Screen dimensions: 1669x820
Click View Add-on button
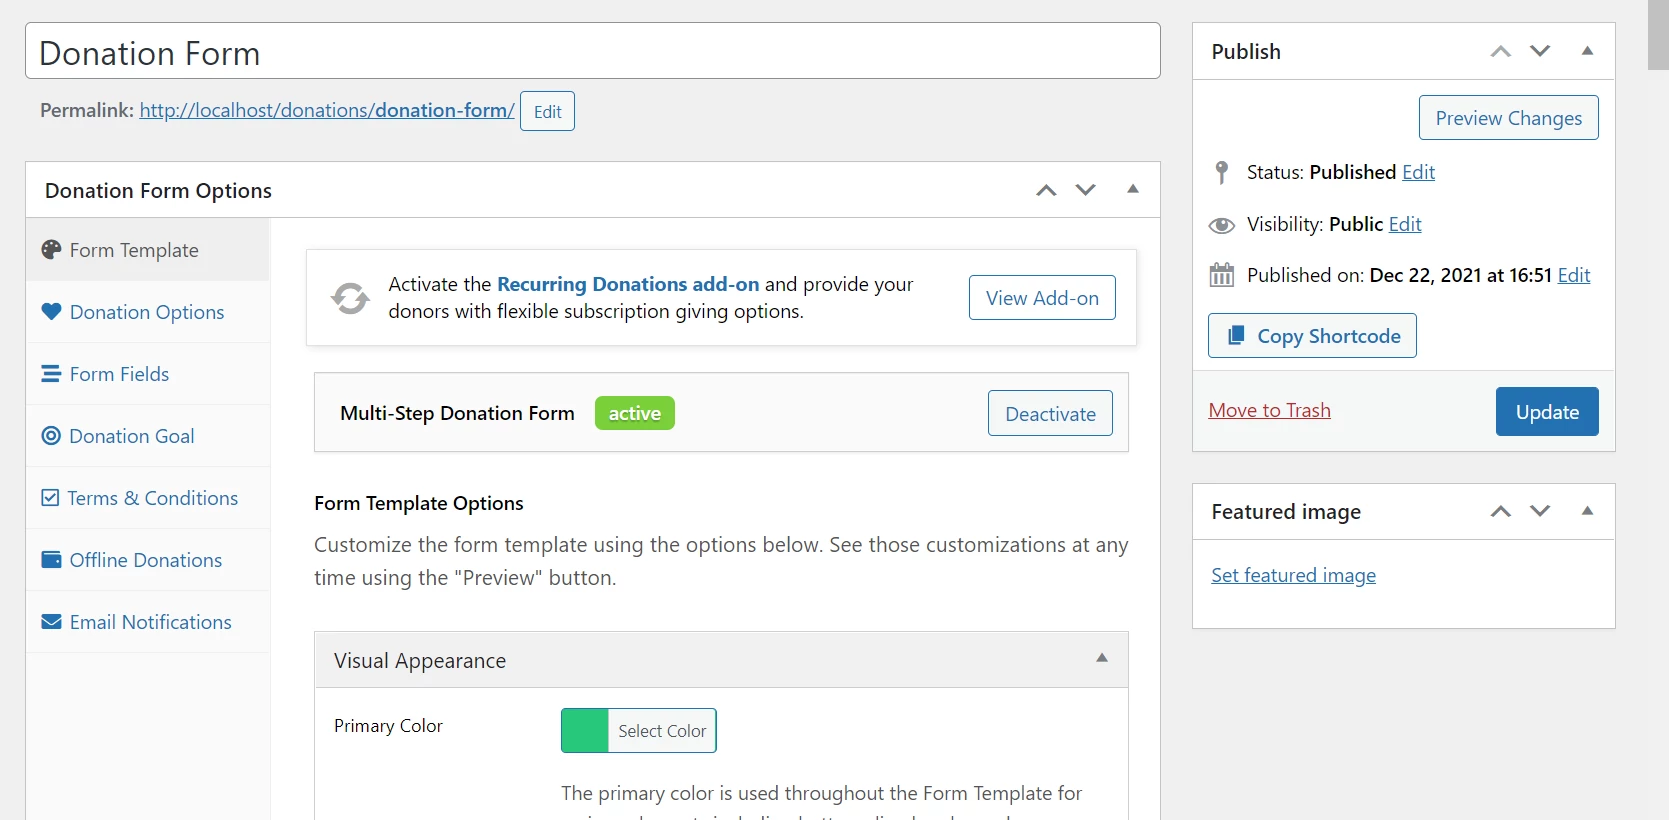tap(1042, 298)
